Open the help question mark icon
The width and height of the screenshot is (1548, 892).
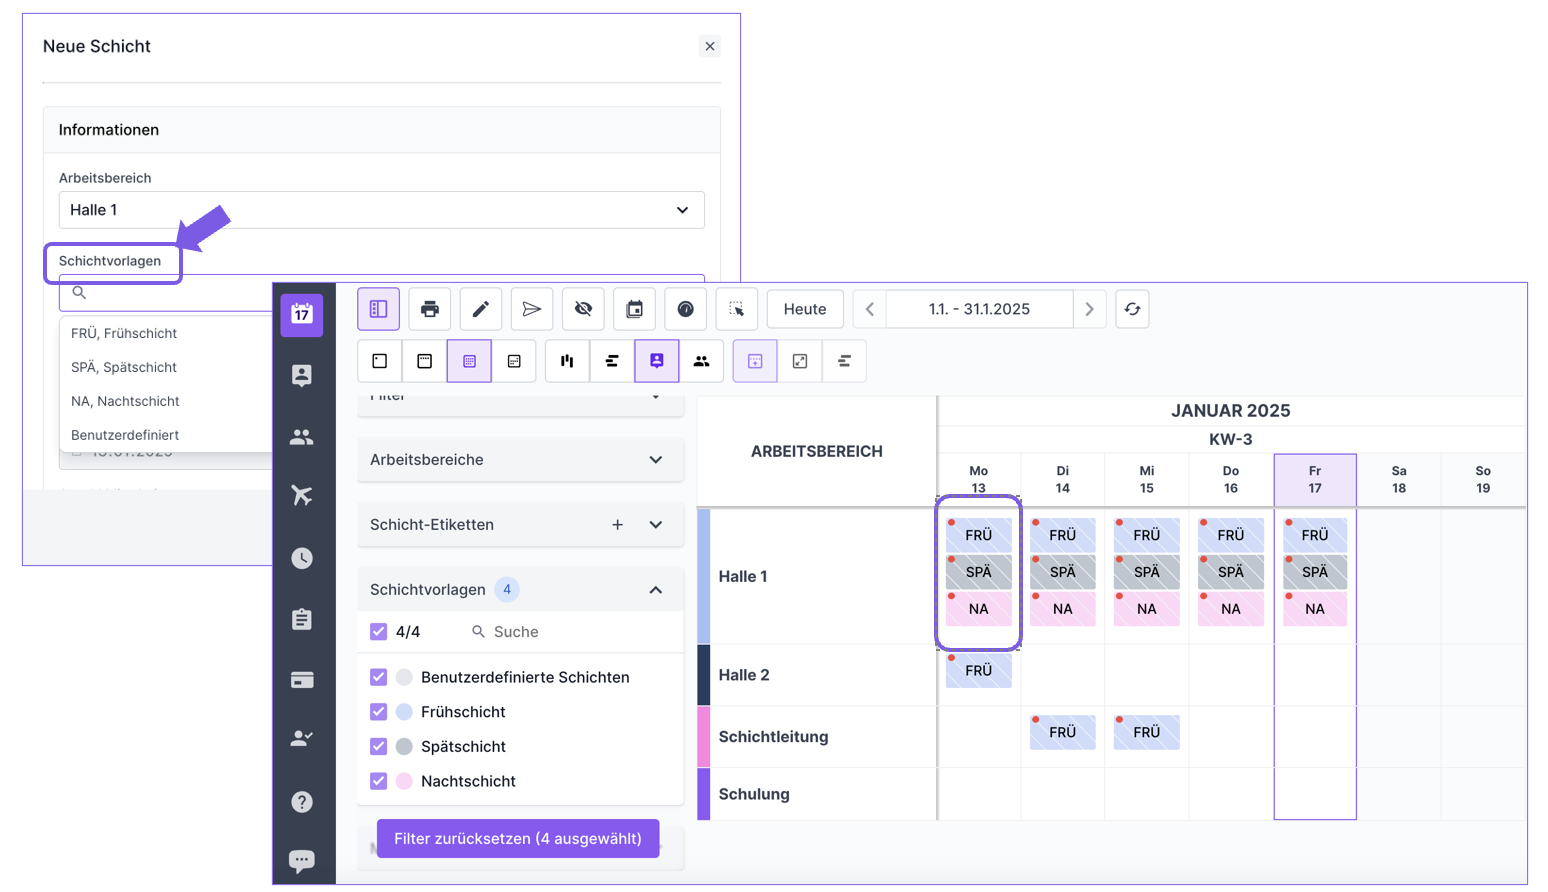coord(301,802)
